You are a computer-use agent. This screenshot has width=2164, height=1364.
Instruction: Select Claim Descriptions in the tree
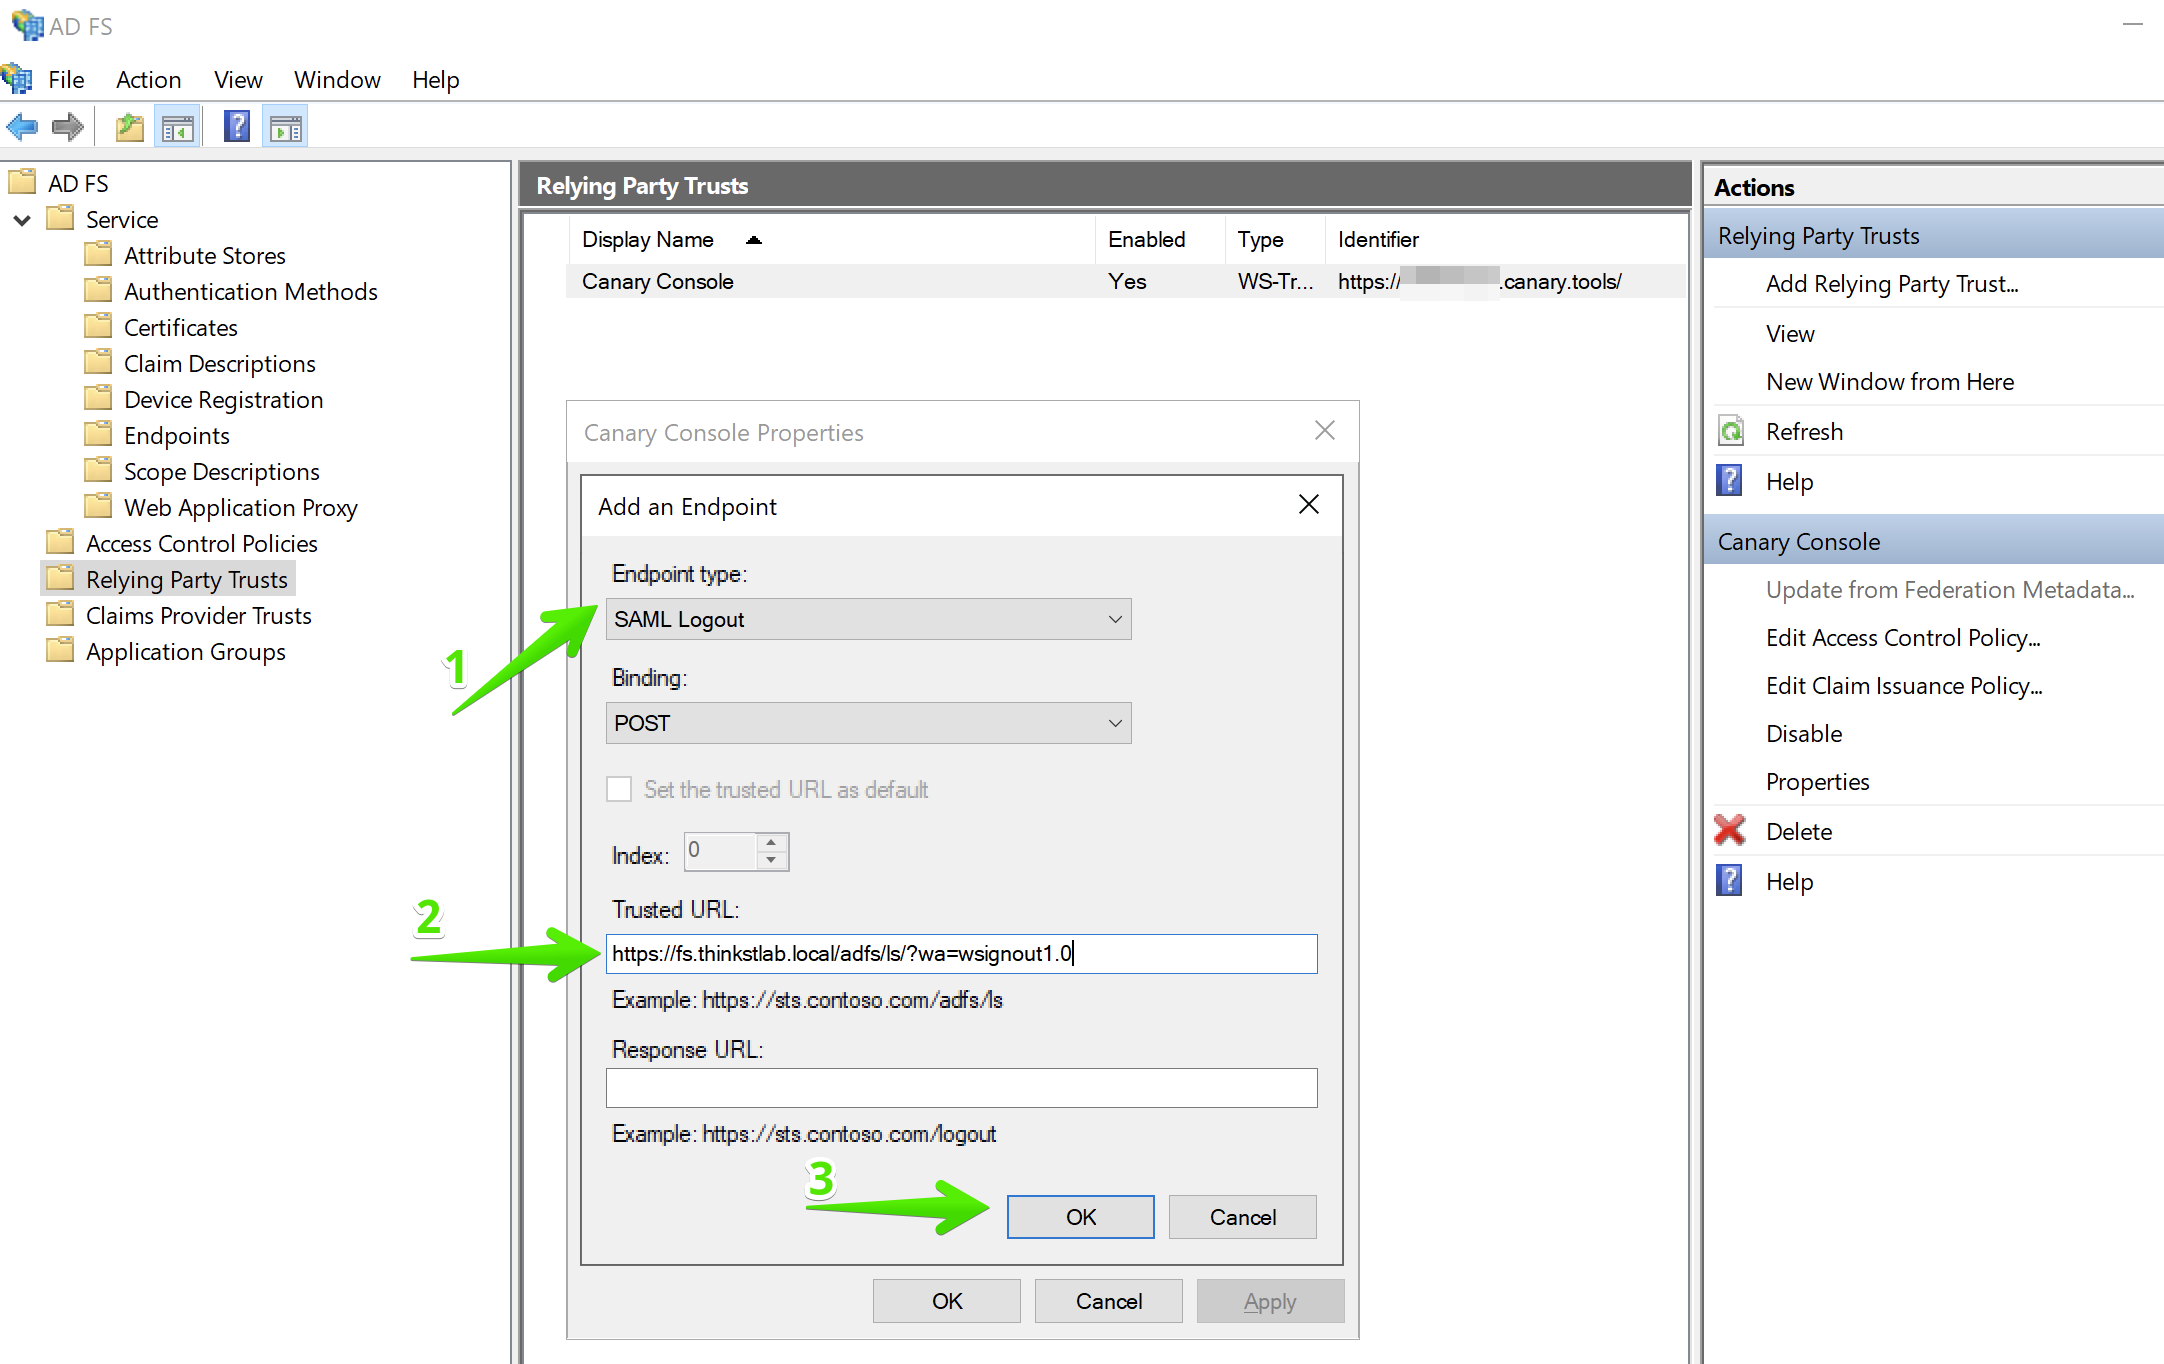(220, 363)
